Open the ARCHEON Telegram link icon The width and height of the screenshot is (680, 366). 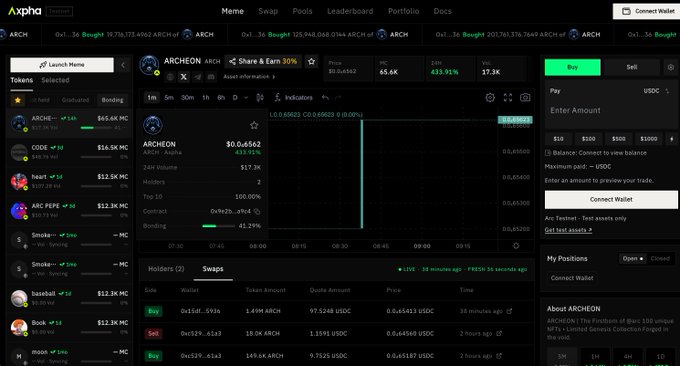(x=197, y=77)
